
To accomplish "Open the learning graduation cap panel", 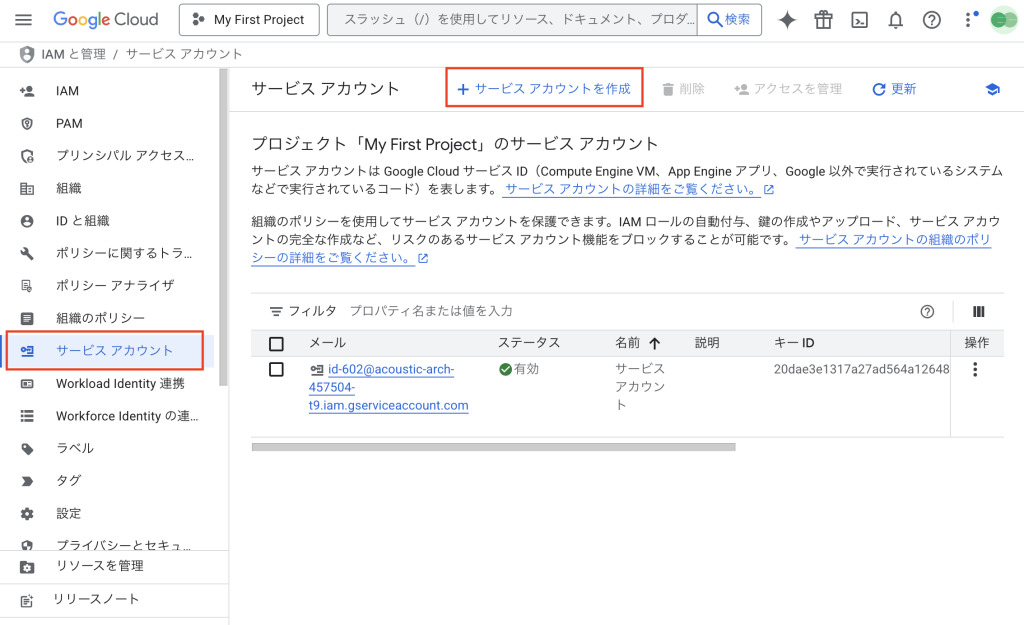I will 993,89.
